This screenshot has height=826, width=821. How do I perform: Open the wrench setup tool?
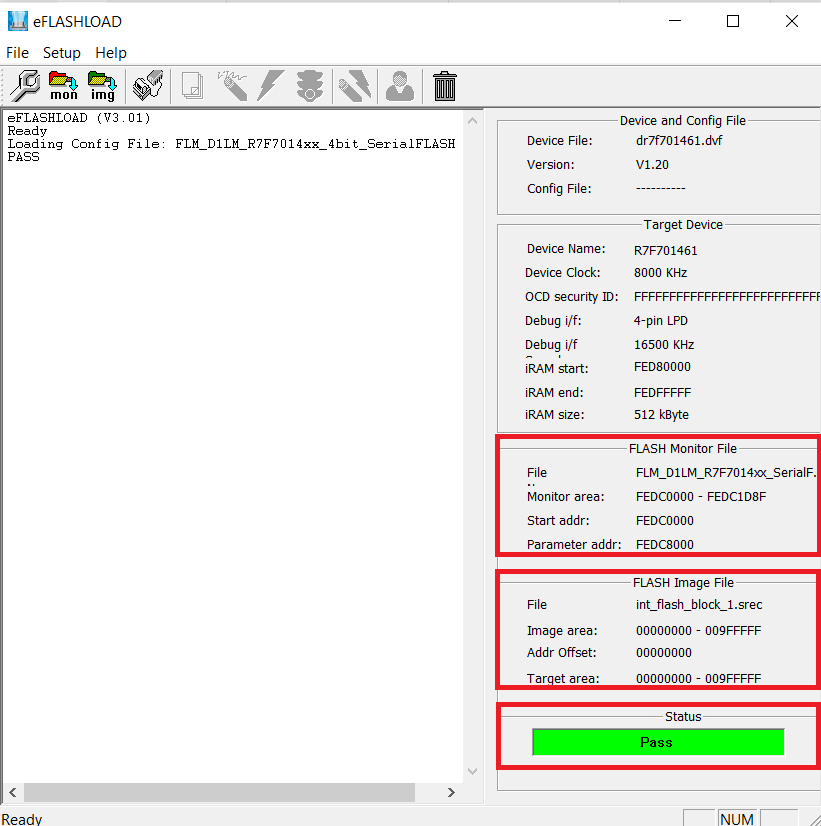tap(25, 85)
